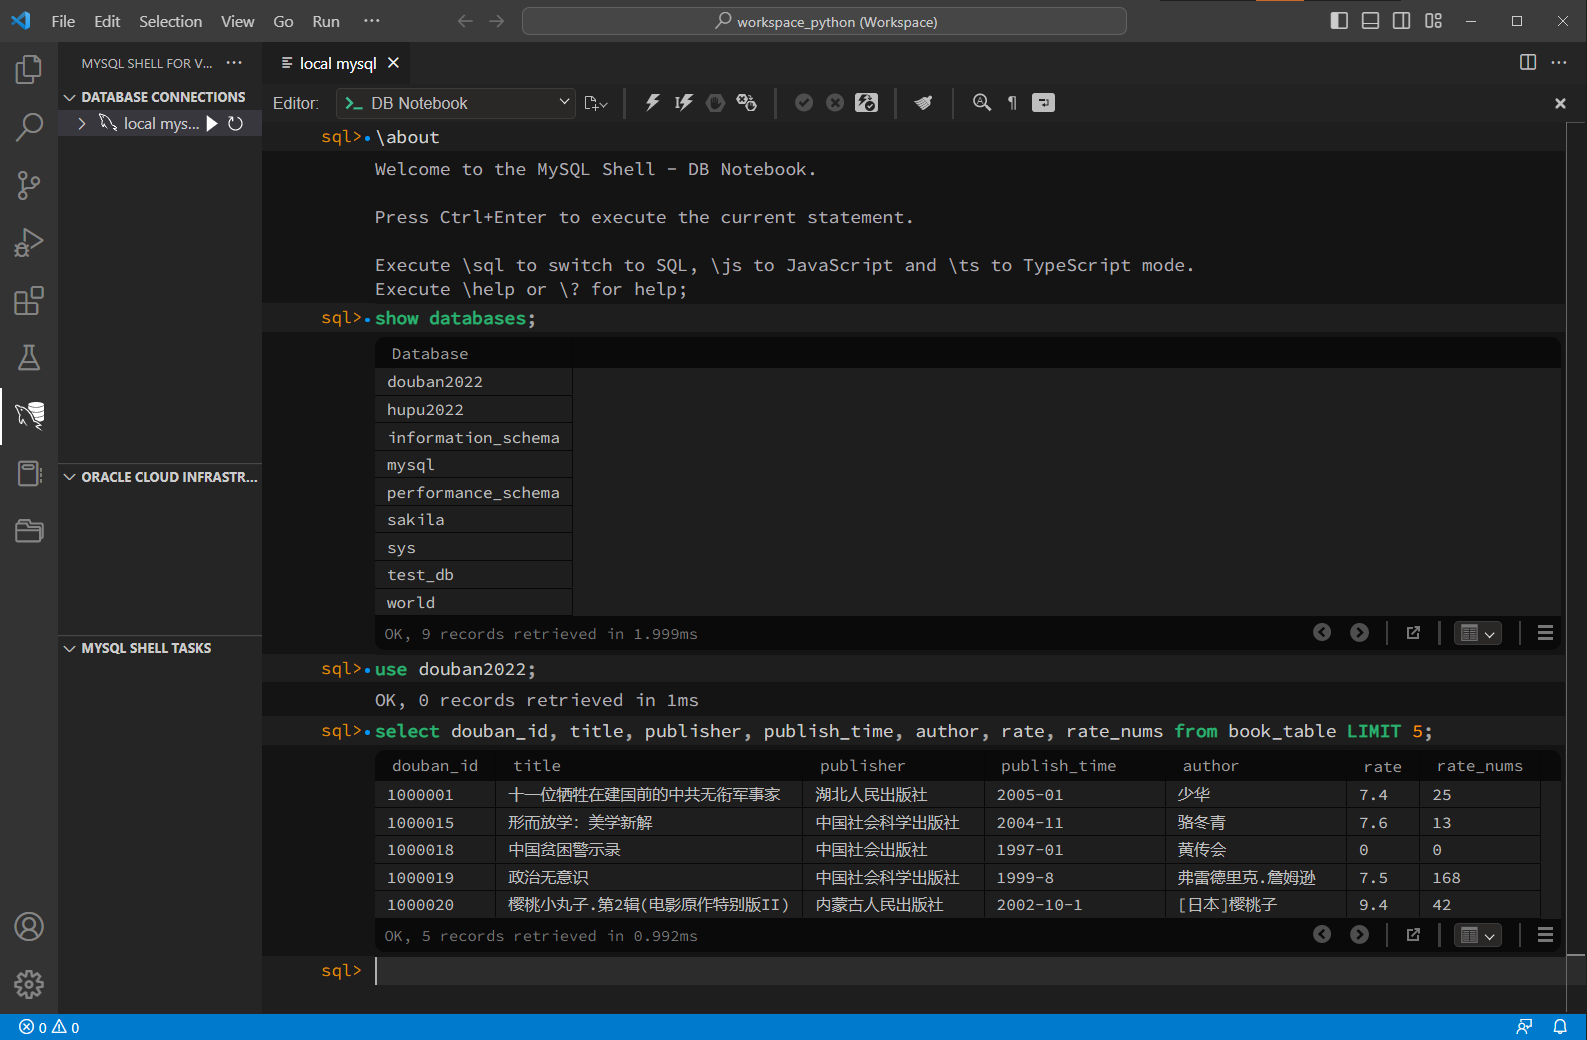Viewport: 1587px width, 1040px height.
Task: Click connect play button for local mysql
Action: (x=212, y=123)
